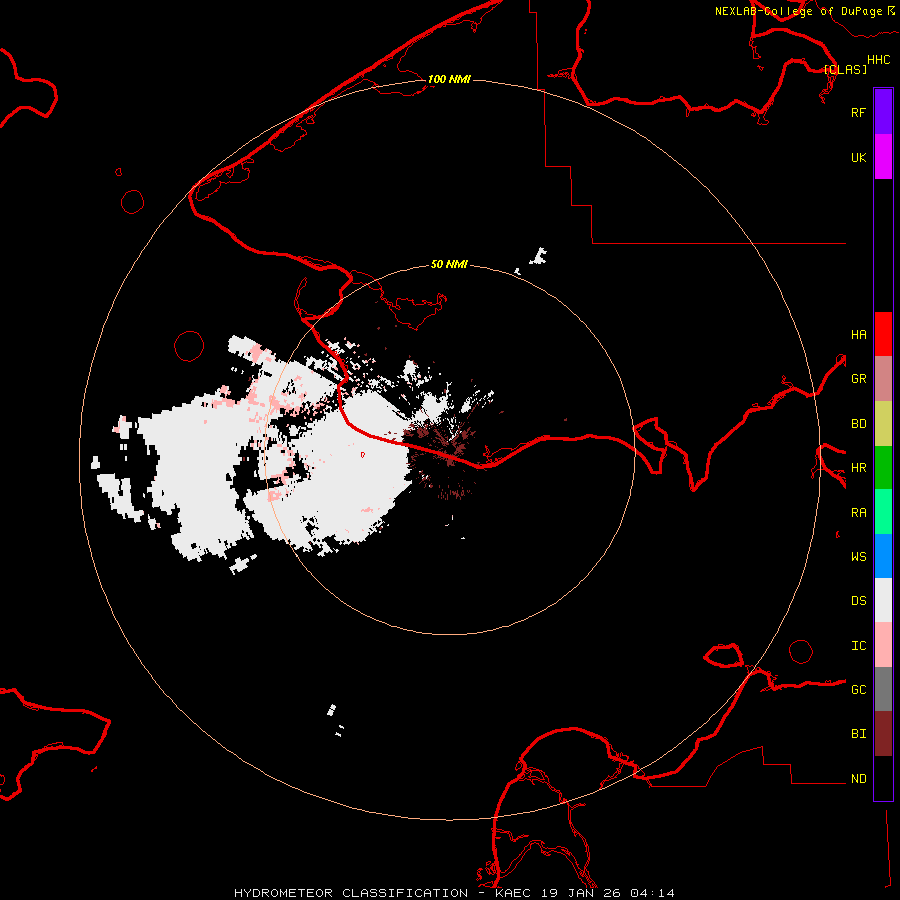Screen dimensions: 900x900
Task: Click the HR green legend swatch
Action: pyautogui.click(x=883, y=467)
